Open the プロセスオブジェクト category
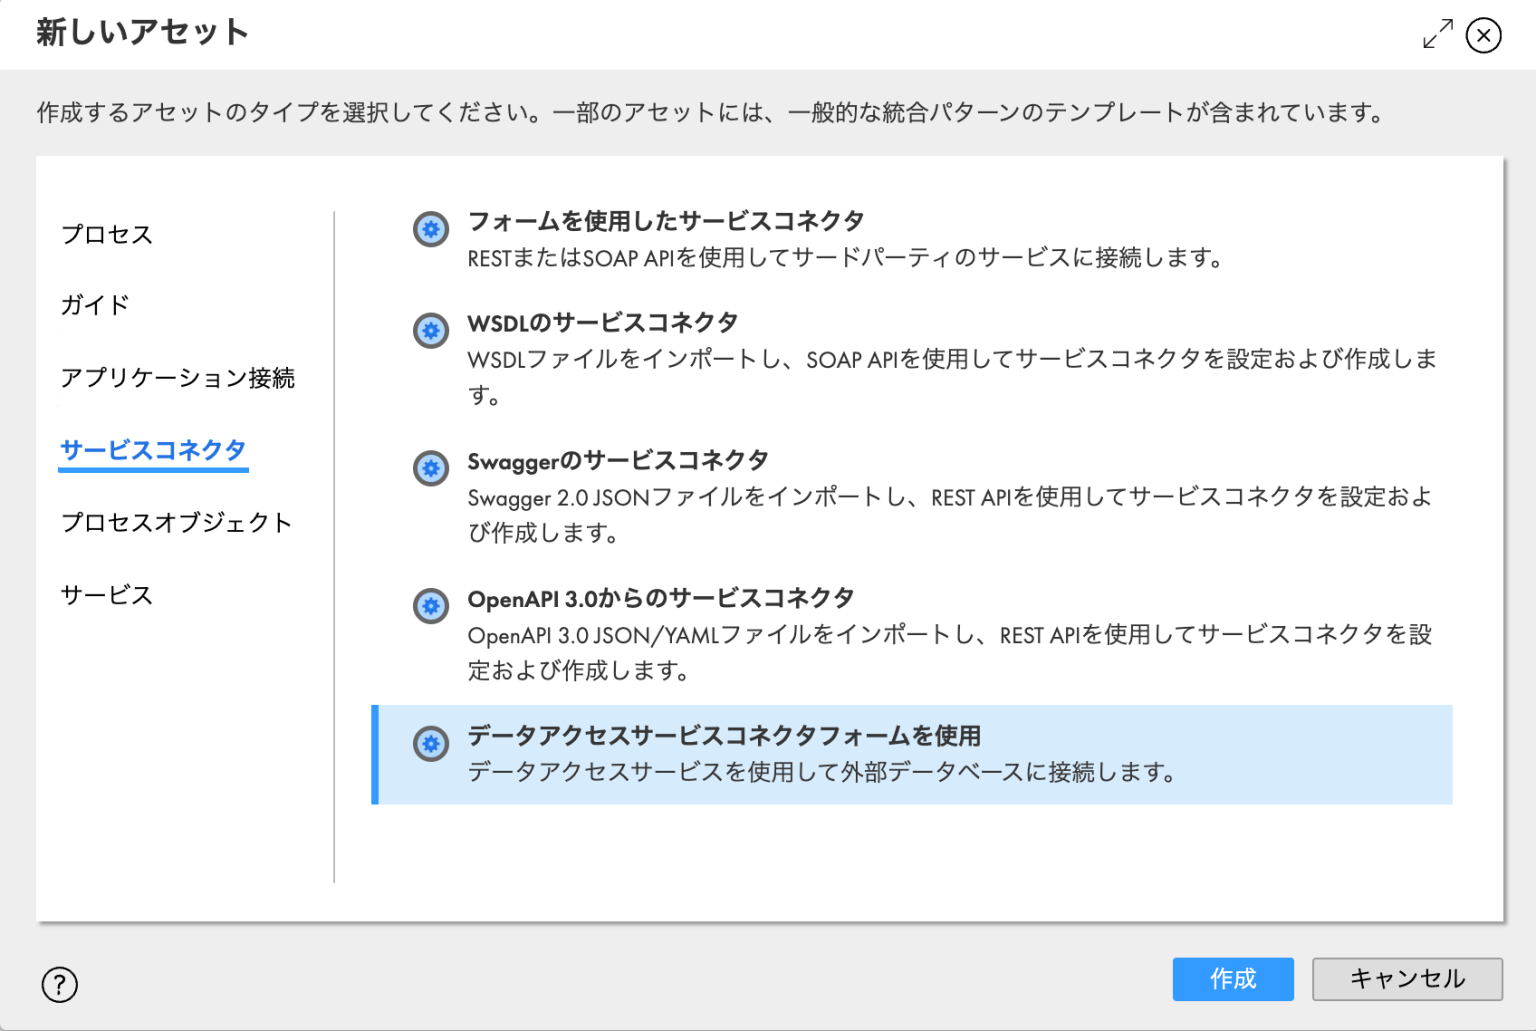This screenshot has height=1031, width=1536. click(176, 522)
